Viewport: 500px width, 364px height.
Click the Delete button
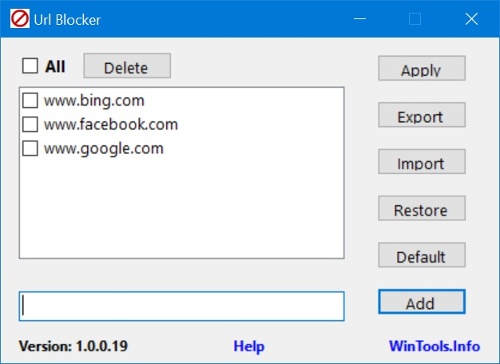127,66
